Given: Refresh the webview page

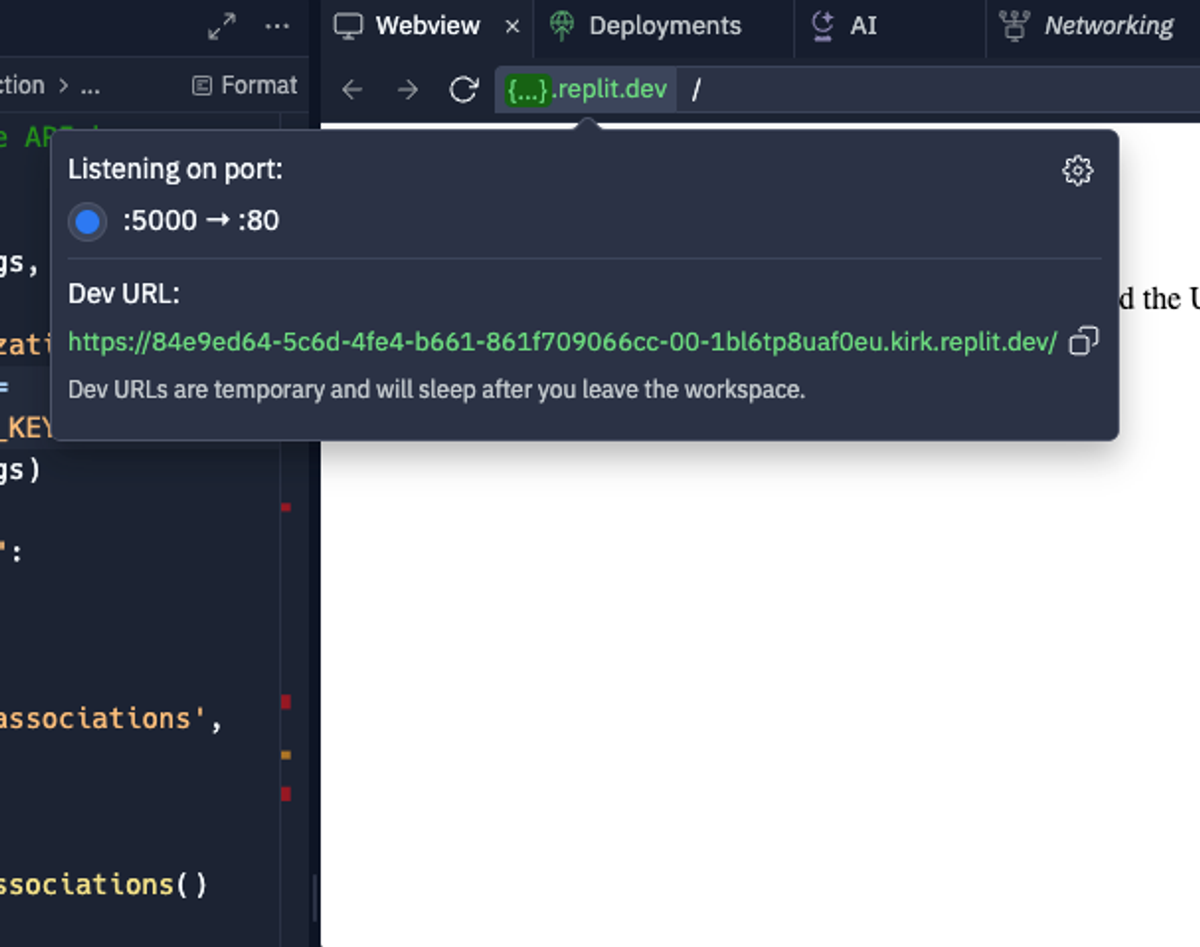Looking at the screenshot, I should point(462,89).
